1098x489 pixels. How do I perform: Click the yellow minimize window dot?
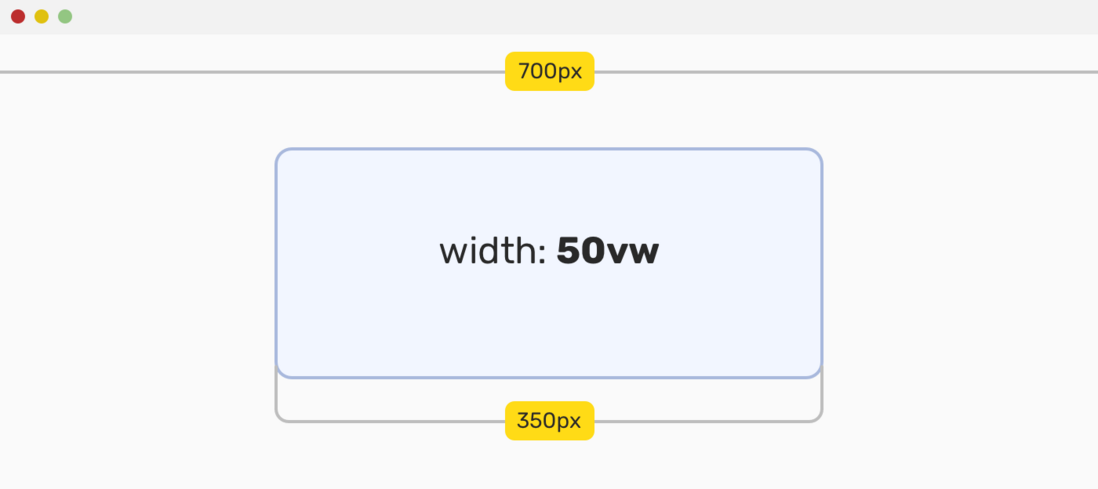[x=41, y=16]
